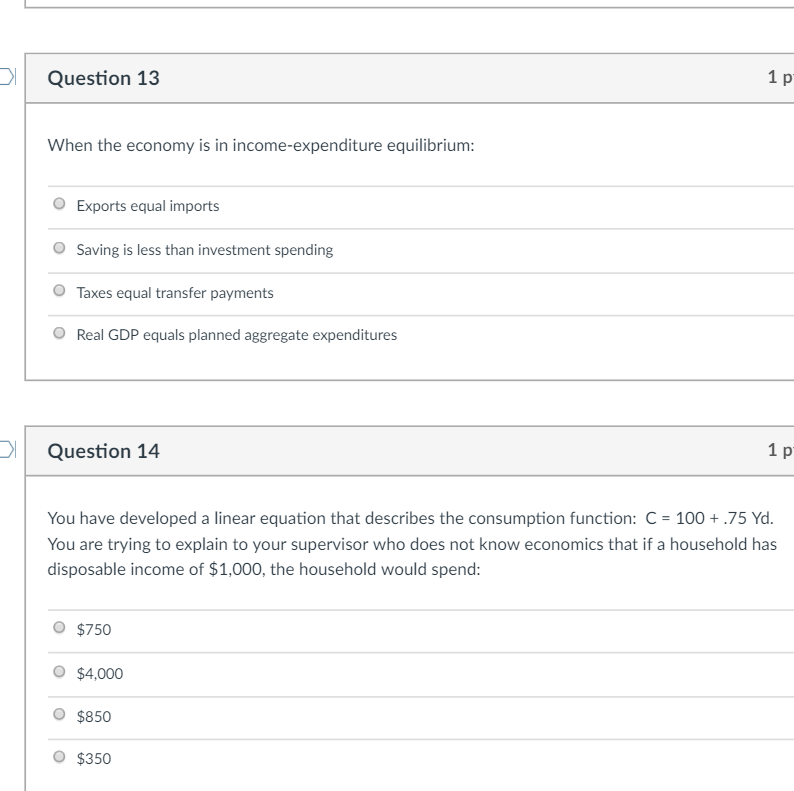Image resolution: width=794 pixels, height=791 pixels.
Task: Select 'Real GDP equals planned aggregate expenditures'
Action: pos(60,334)
